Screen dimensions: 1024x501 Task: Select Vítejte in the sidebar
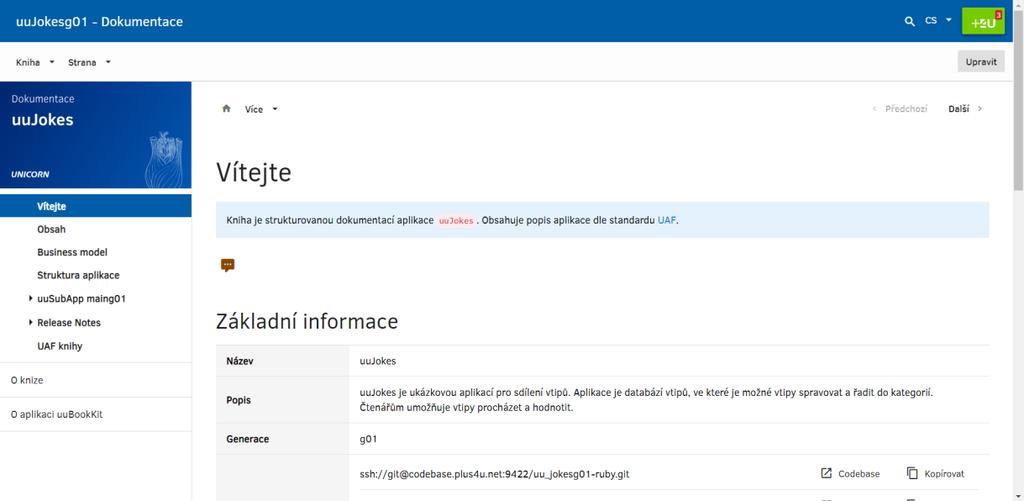click(95, 206)
